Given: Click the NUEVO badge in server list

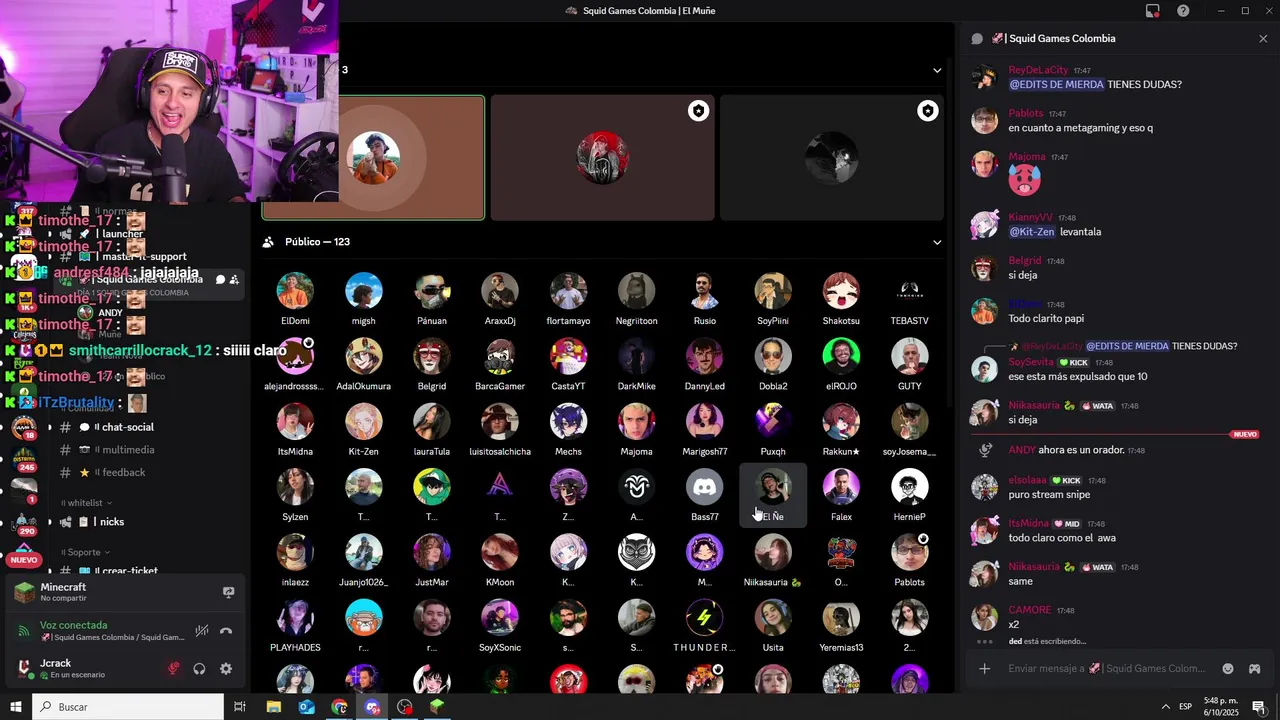Looking at the screenshot, I should pyautogui.click(x=24, y=560).
